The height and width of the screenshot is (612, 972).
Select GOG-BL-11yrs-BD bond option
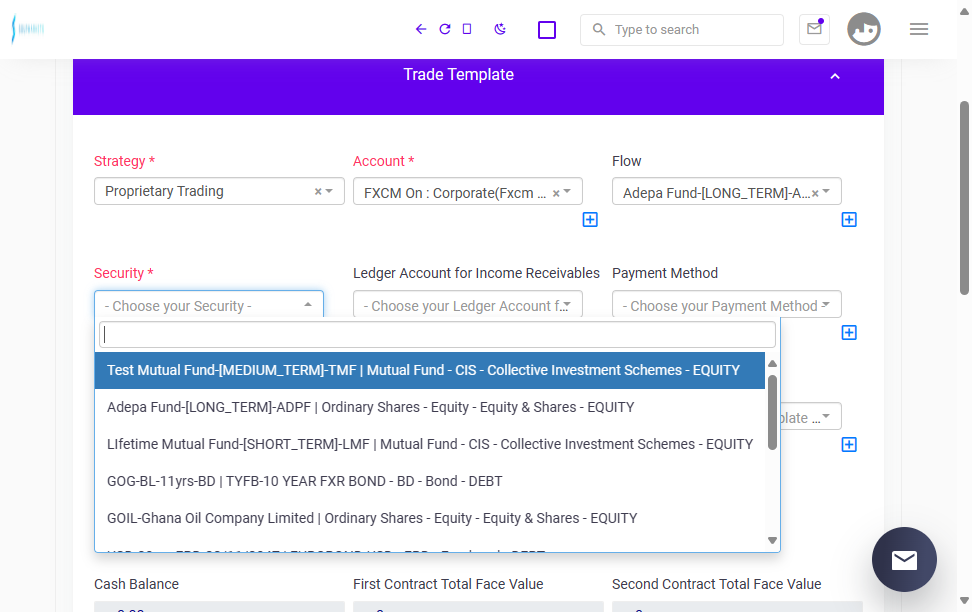pyautogui.click(x=430, y=481)
